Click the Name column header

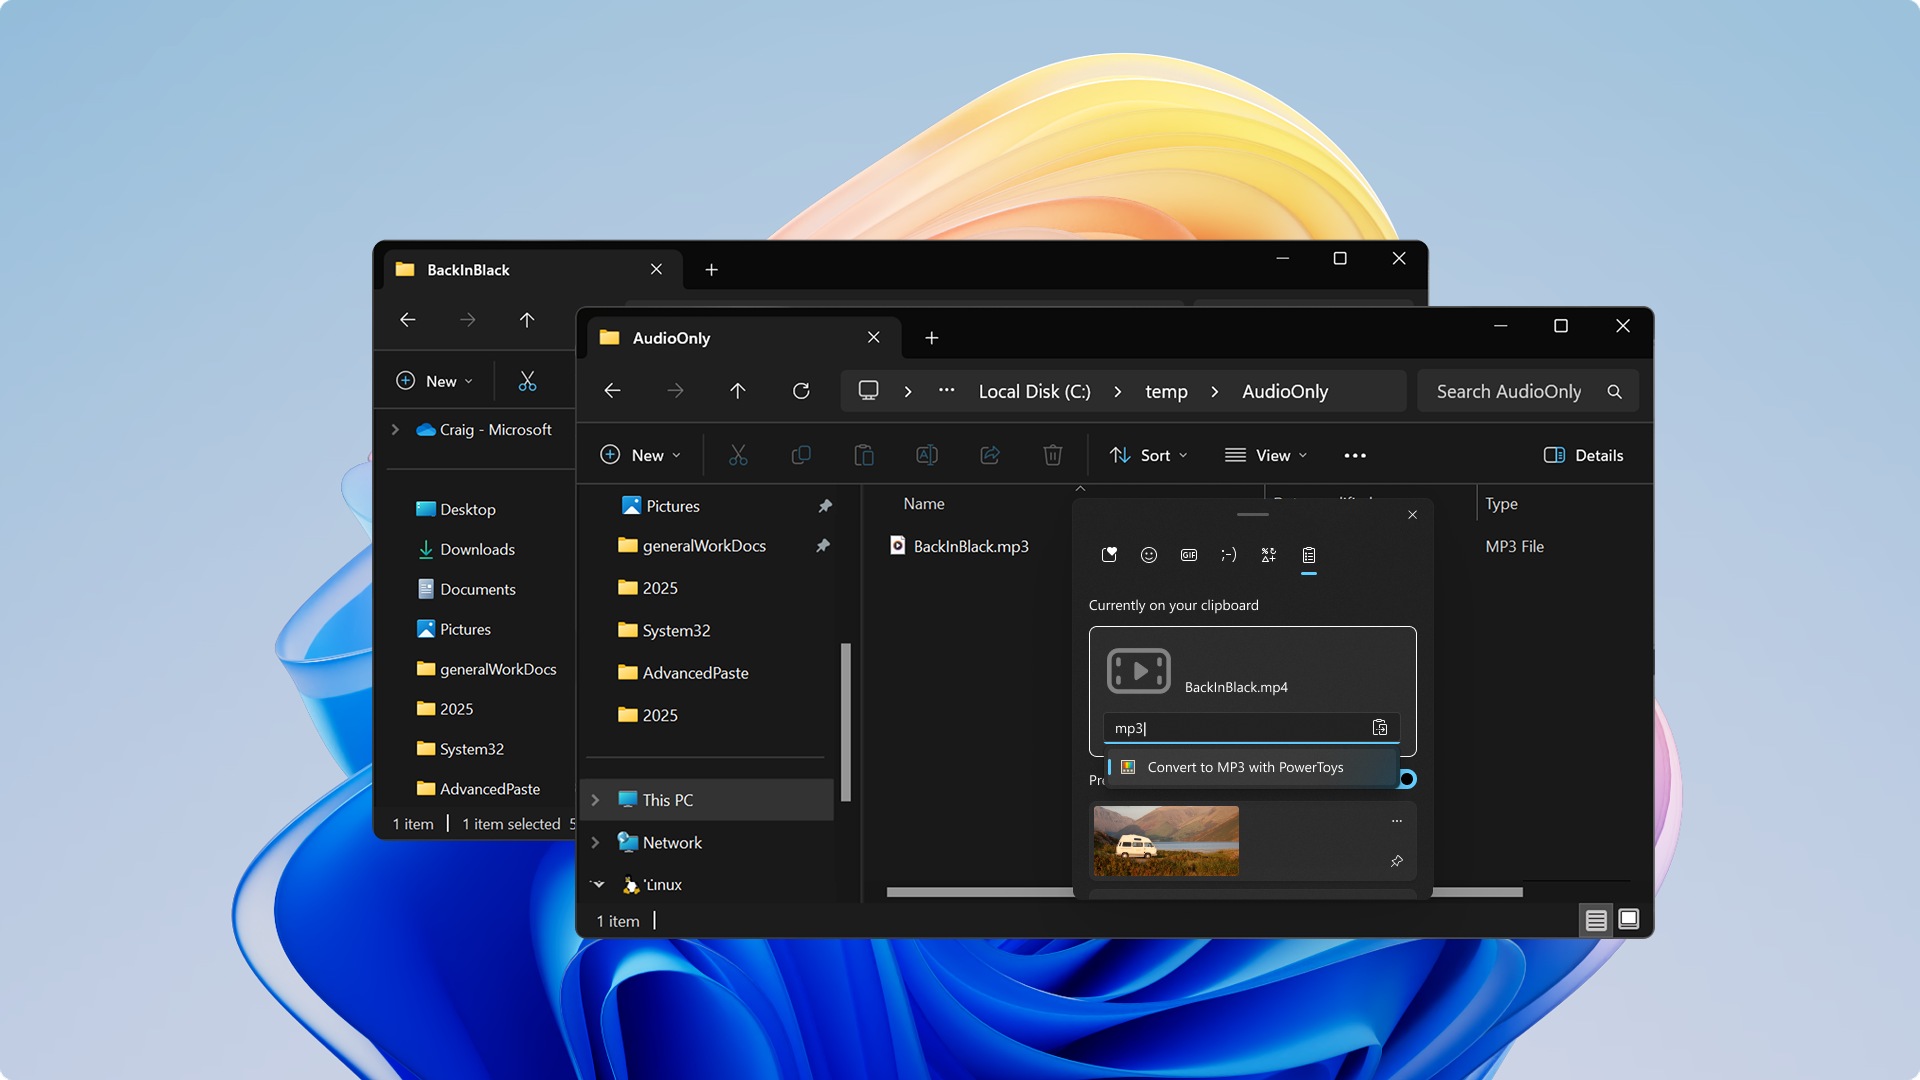(924, 504)
